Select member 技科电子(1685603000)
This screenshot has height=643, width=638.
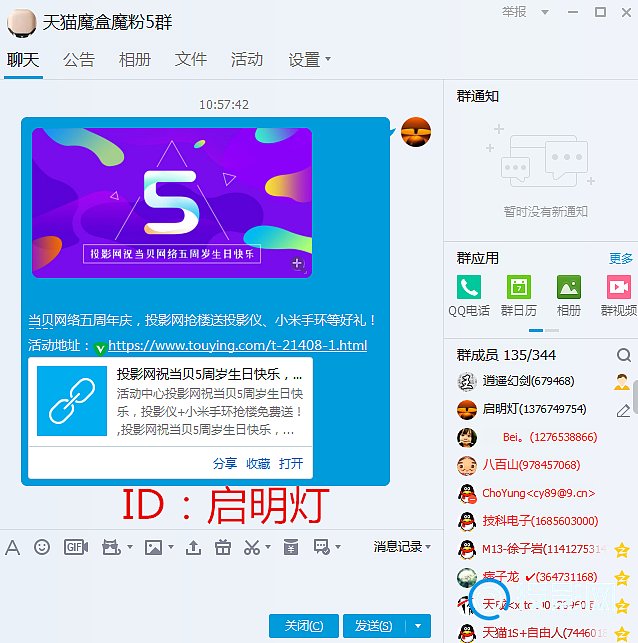[540, 521]
